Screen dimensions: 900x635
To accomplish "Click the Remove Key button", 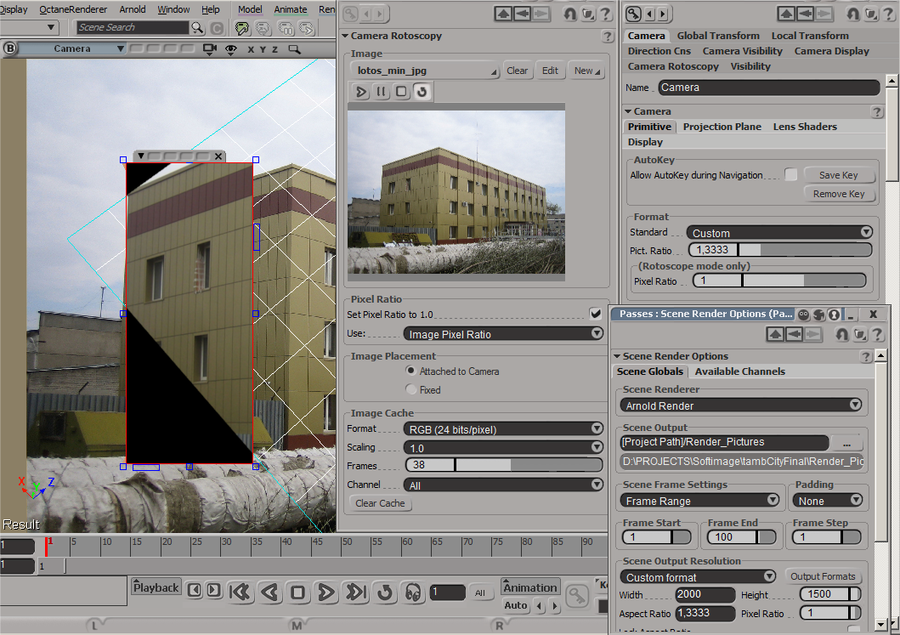I will tap(839, 194).
